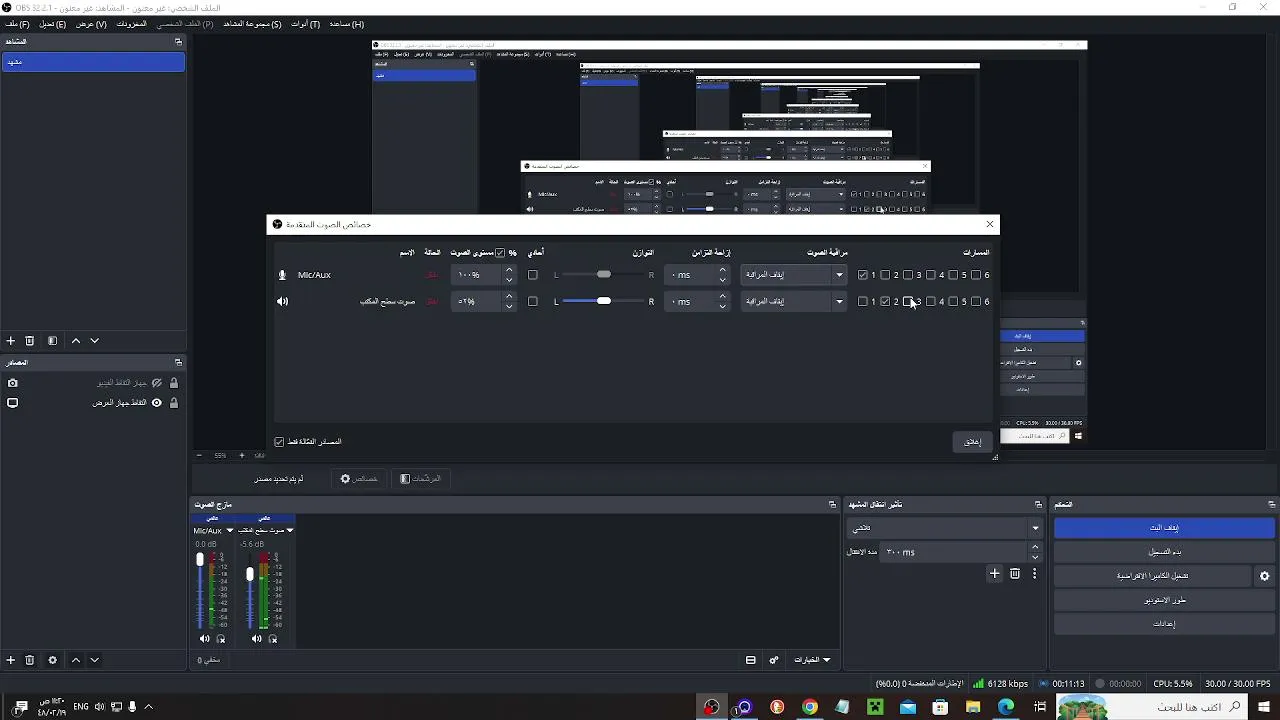Toggle mono checkbox for Mic/Aux
Viewport: 1280px width, 720px height.
(x=532, y=275)
